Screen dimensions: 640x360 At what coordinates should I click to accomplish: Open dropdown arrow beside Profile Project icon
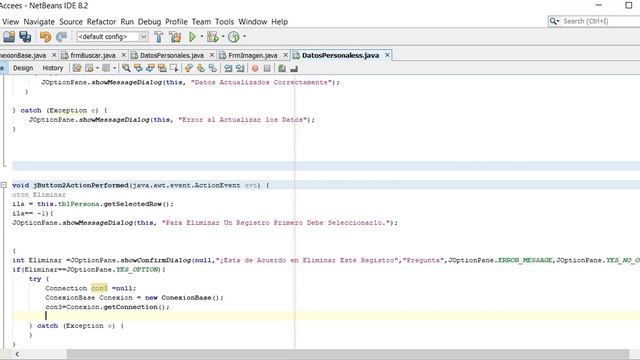(244, 36)
